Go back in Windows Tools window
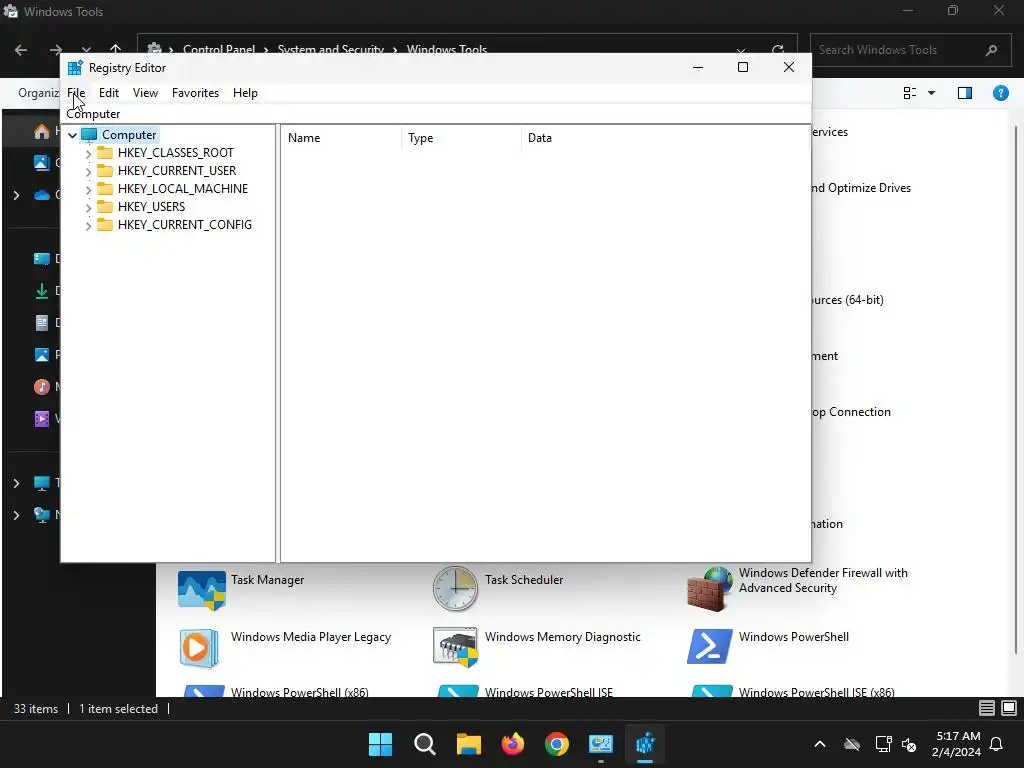 (21, 50)
